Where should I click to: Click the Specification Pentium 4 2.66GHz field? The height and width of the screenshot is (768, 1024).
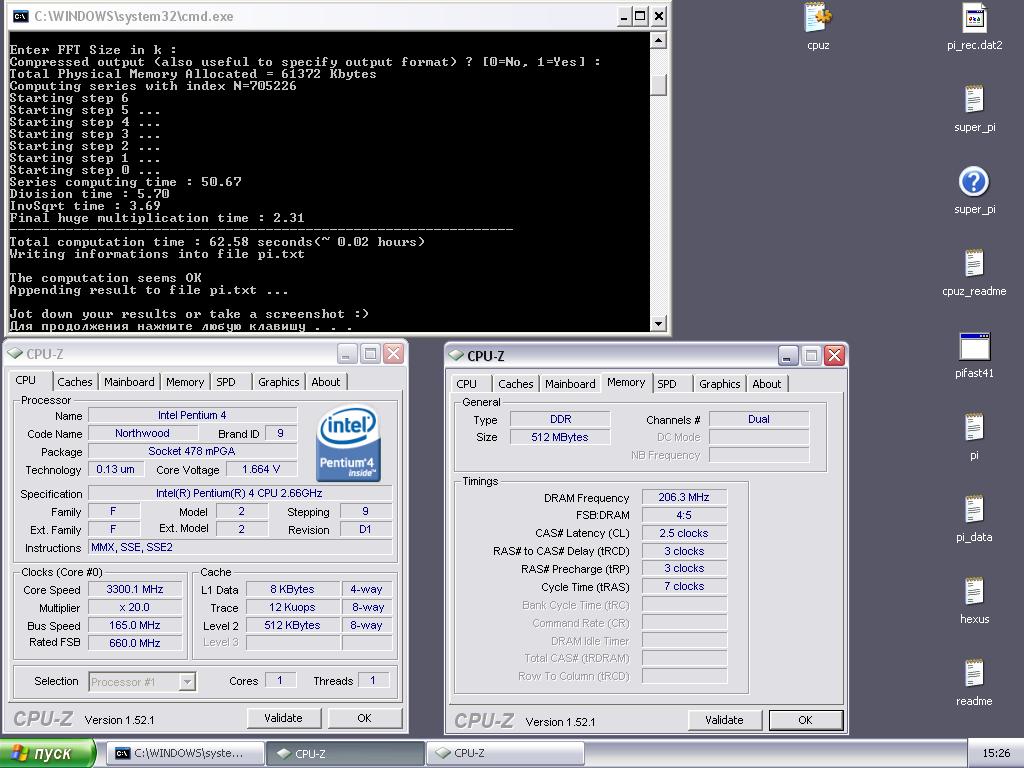click(x=240, y=493)
